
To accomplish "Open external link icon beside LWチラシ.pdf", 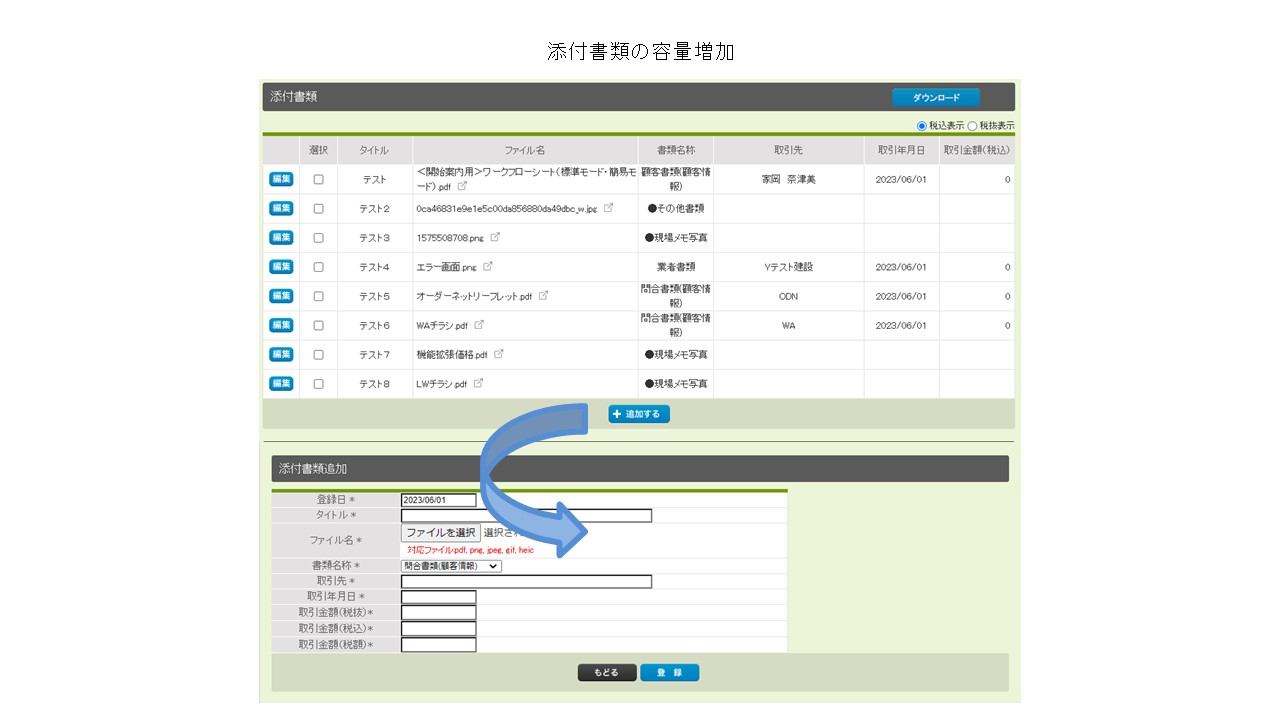I will (x=478, y=383).
